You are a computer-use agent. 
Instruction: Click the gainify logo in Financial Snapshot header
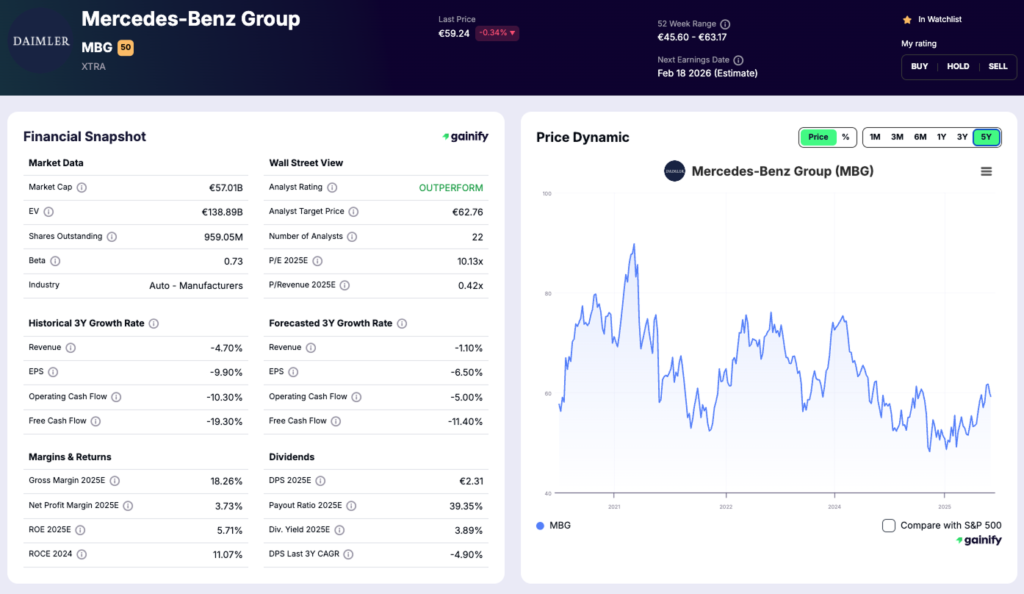[x=466, y=136]
